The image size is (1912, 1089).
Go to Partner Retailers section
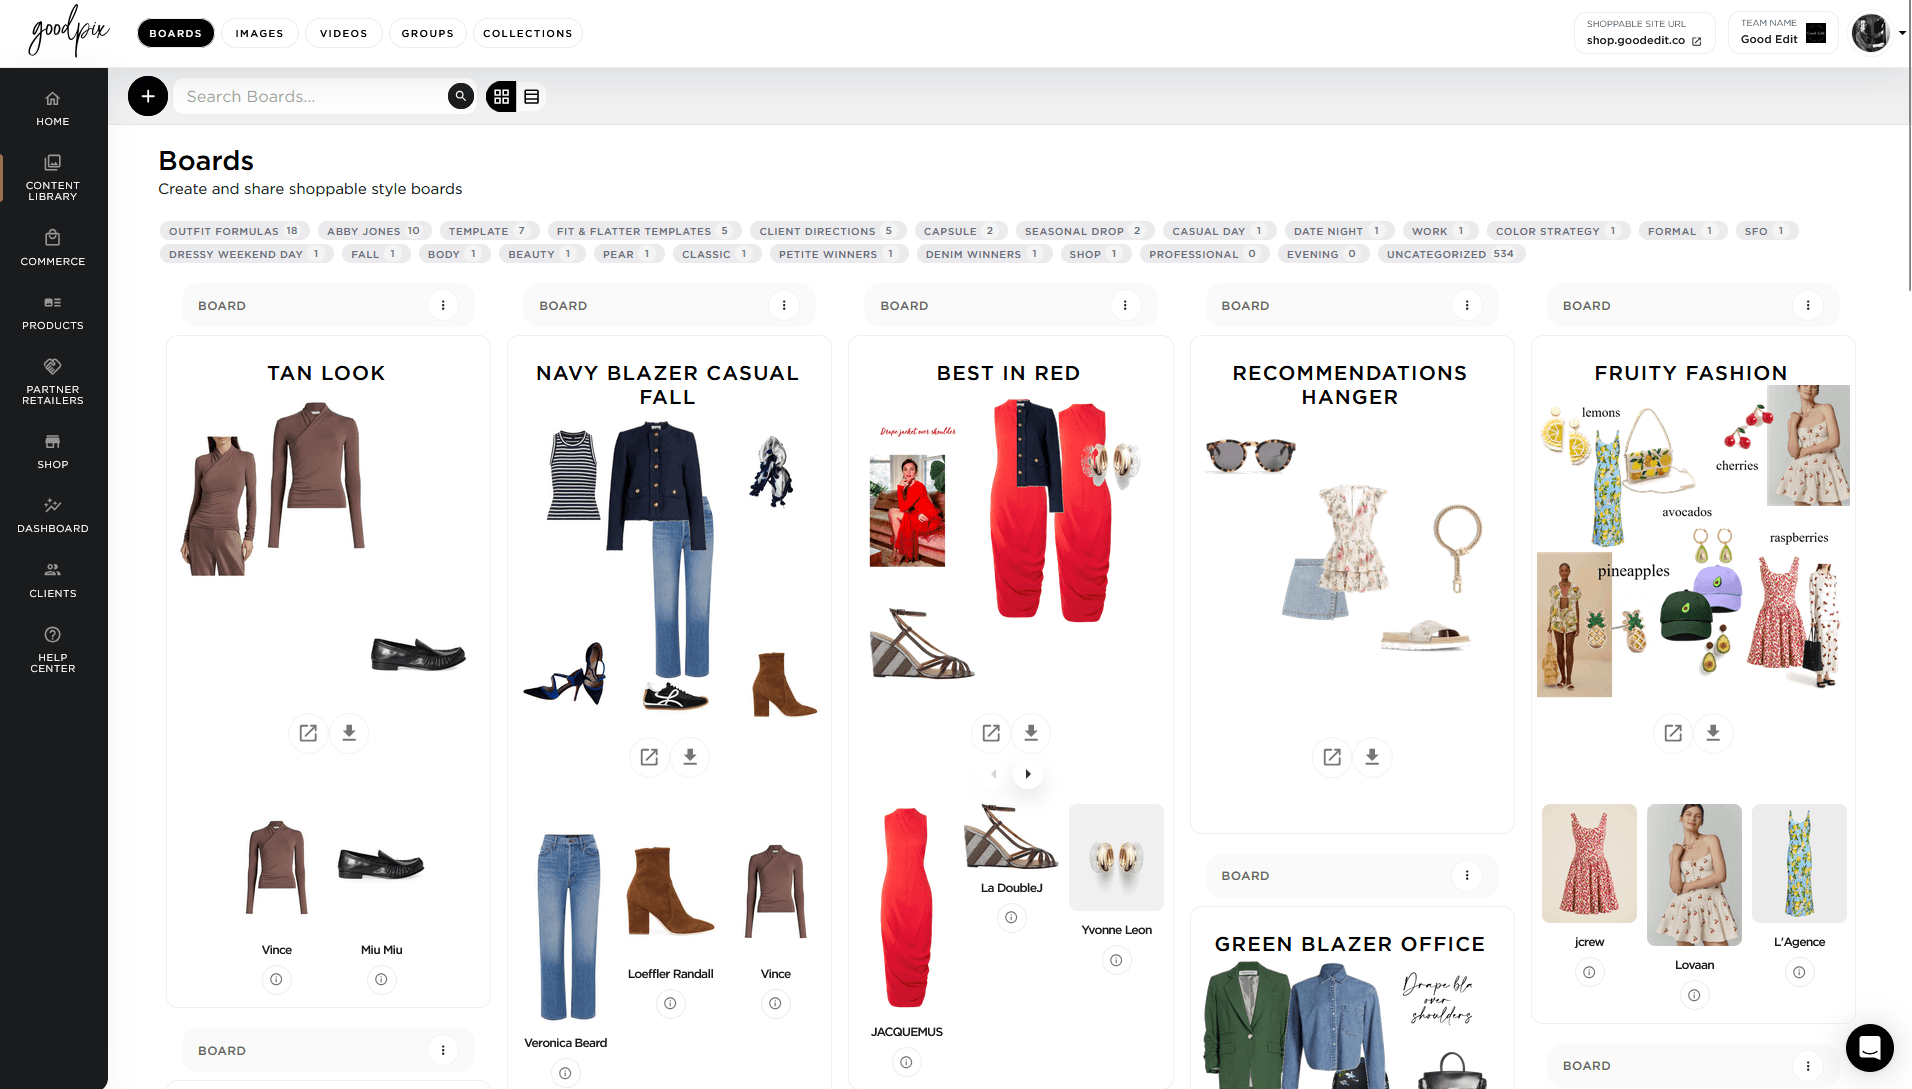click(x=53, y=381)
